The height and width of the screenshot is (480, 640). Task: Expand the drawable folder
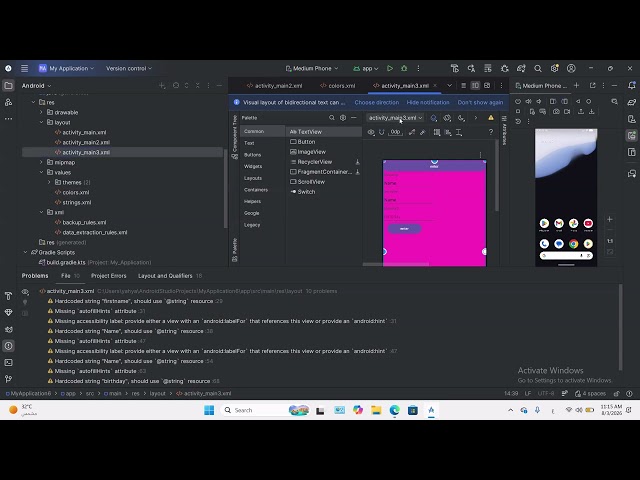(x=41, y=112)
